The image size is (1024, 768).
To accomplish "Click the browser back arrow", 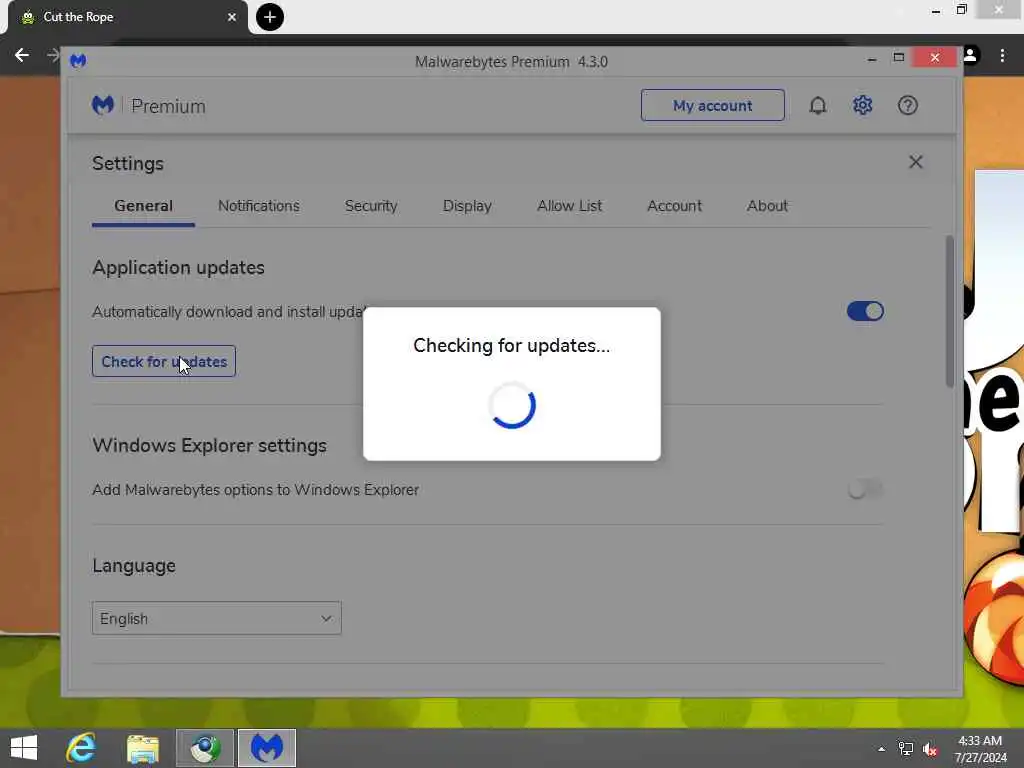I will point(22,56).
